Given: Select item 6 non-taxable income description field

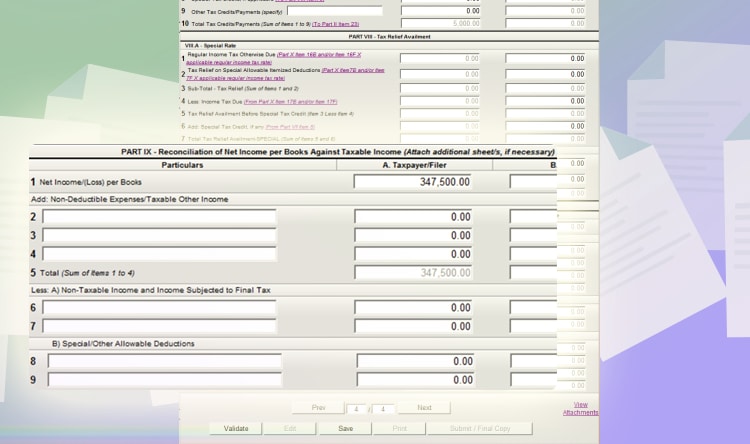Looking at the screenshot, I should click(x=159, y=308).
